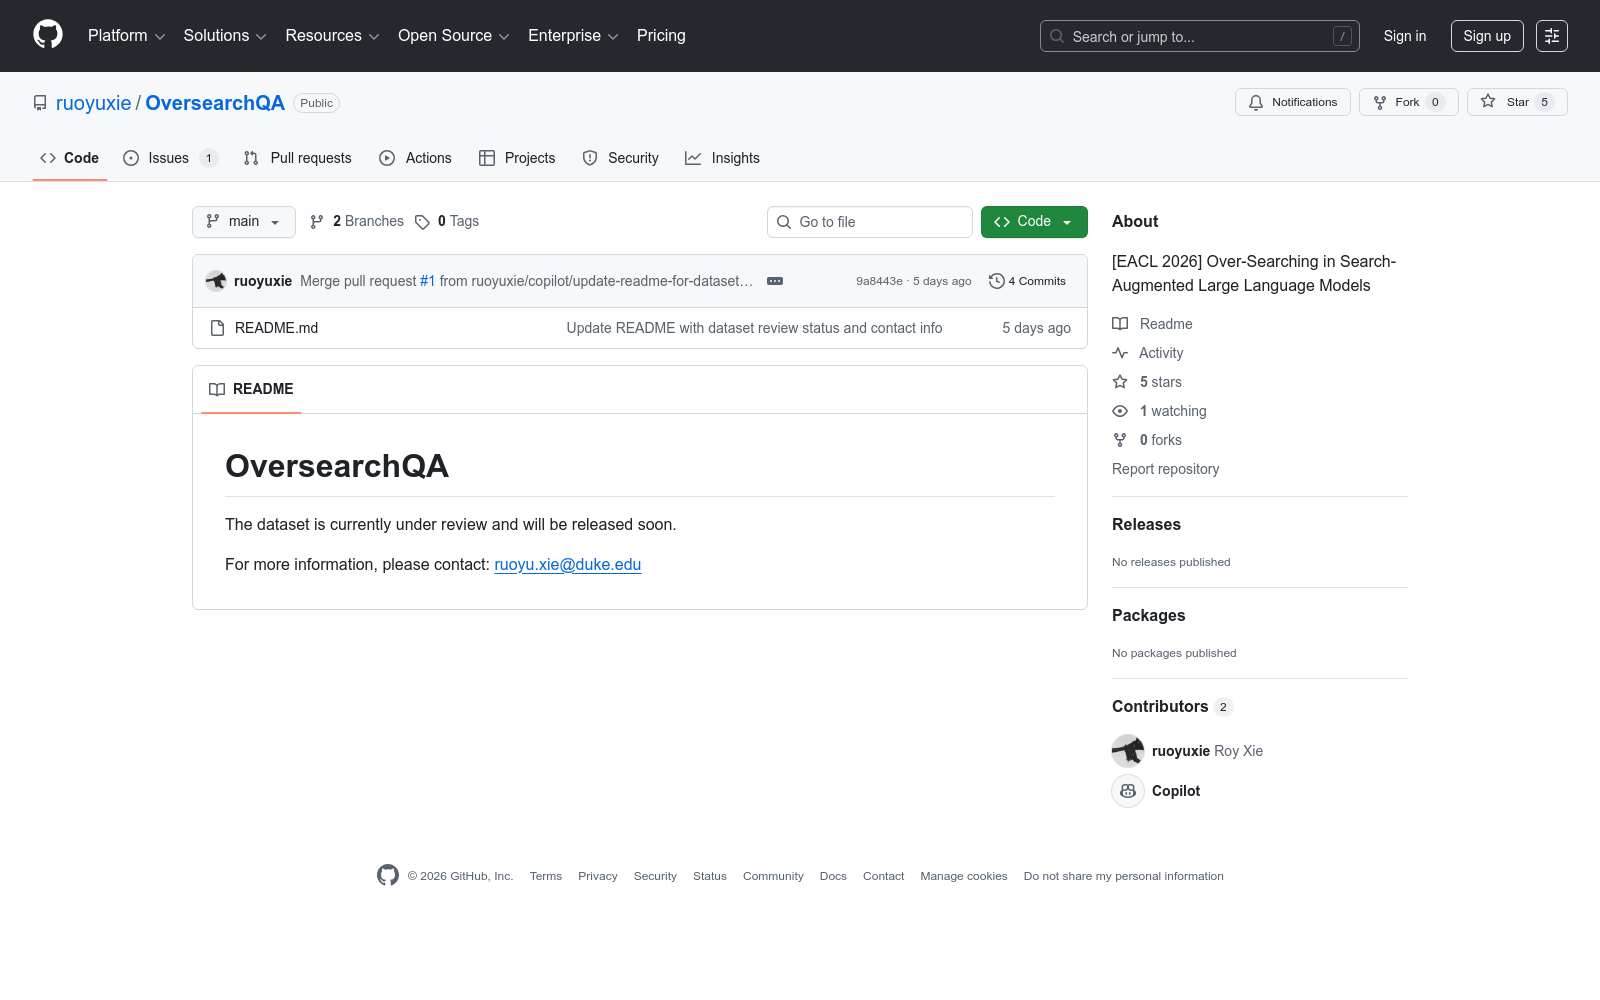Open the main branch selector dropdown
Screen dimensions: 1600x1000
click(244, 222)
